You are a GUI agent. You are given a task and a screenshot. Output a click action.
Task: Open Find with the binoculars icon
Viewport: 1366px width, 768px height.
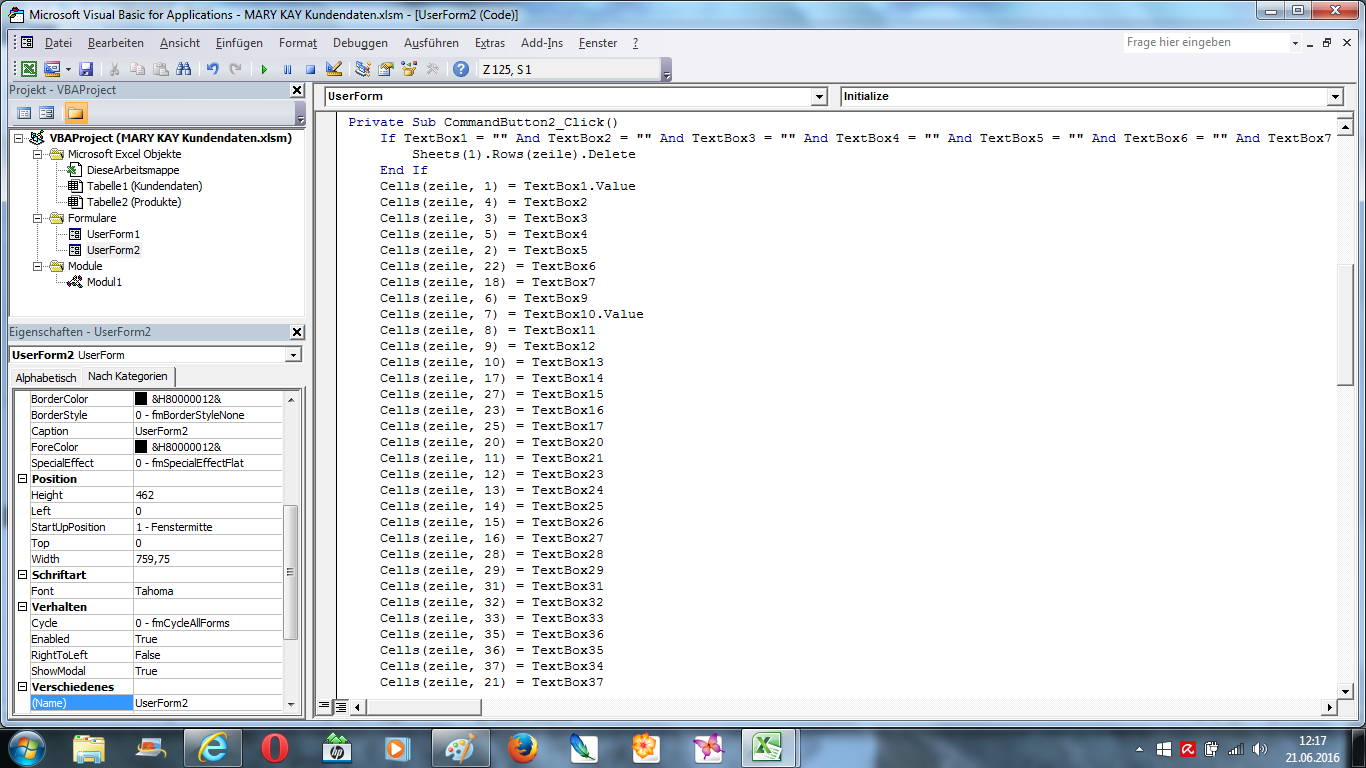tap(184, 69)
